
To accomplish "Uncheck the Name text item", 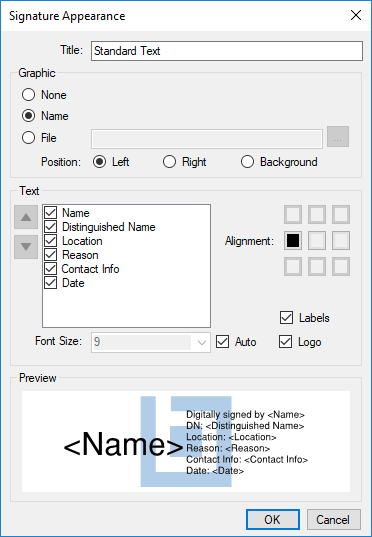I will tap(51, 213).
